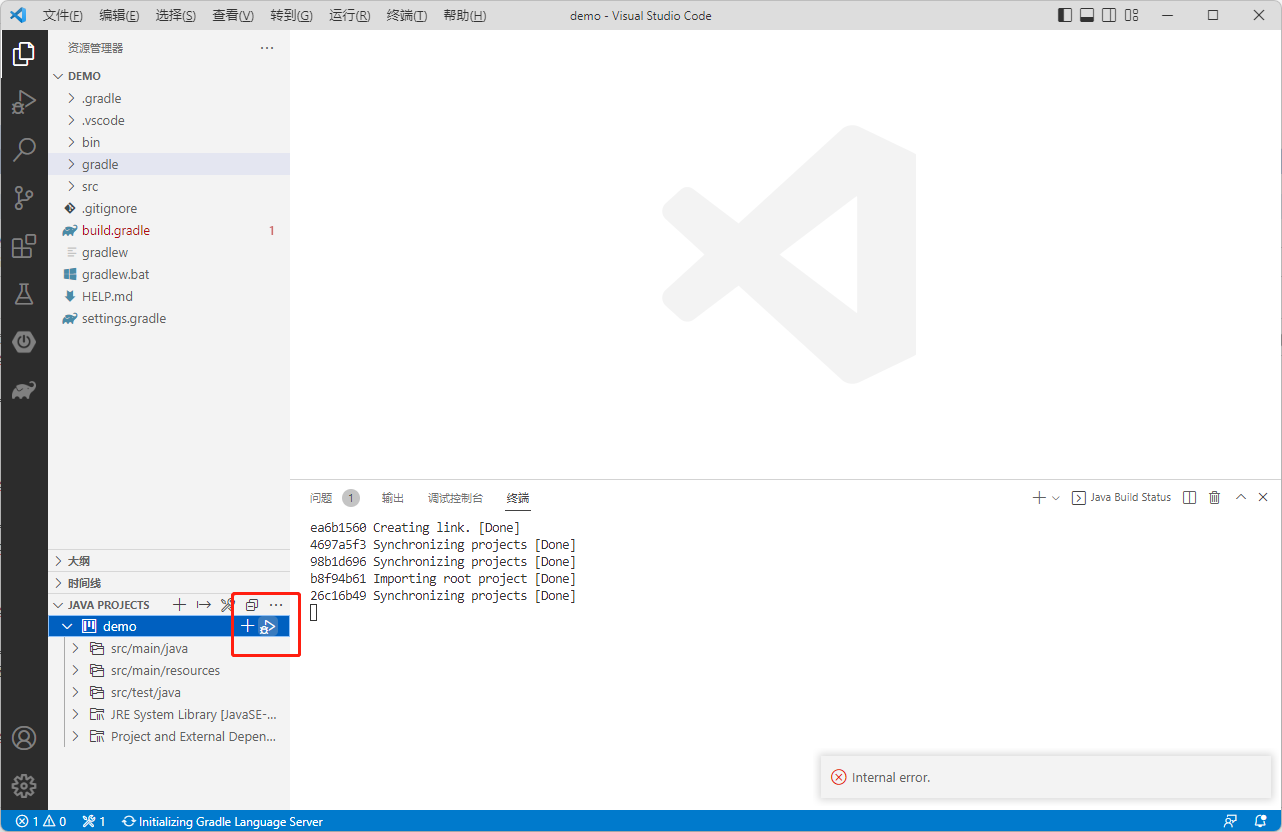Expand the .gradle folder
The image size is (1282, 832).
tap(71, 98)
